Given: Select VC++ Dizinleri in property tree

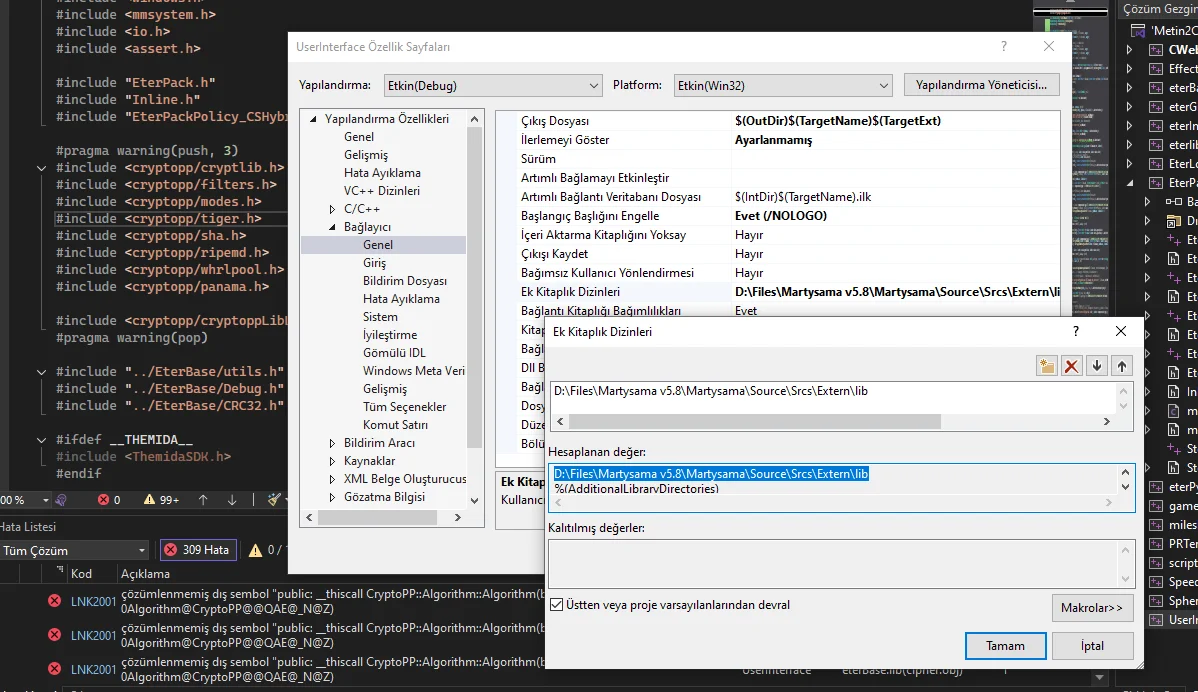Looking at the screenshot, I should click(381, 191).
